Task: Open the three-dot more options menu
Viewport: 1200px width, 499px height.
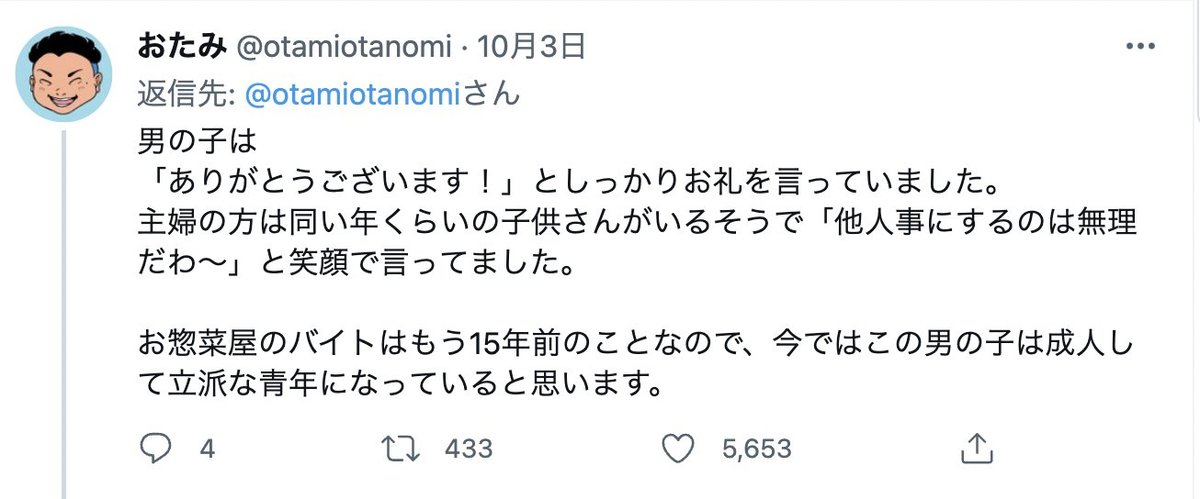Action: tap(1140, 47)
